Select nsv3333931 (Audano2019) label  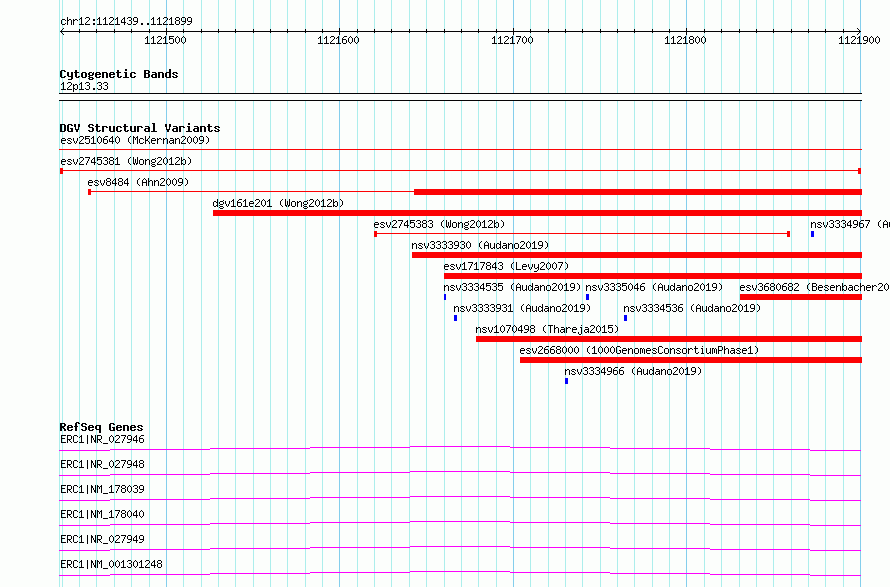(522, 308)
